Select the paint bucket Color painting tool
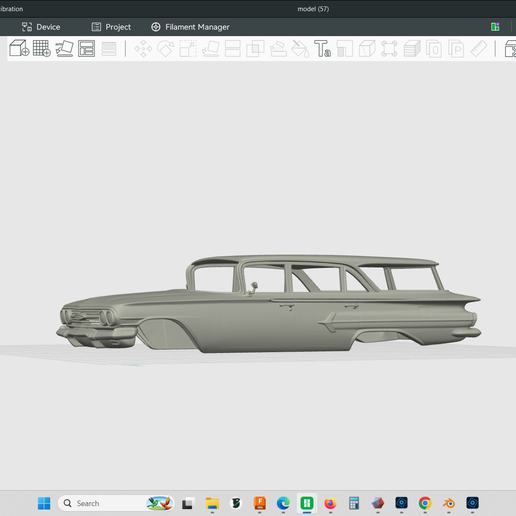 point(300,49)
